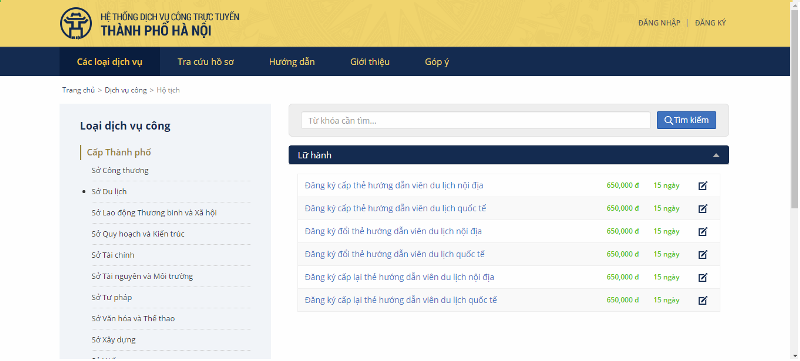Select Sở Công thương in sidebar
Viewport: 800px width, 361px height.
click(x=120, y=170)
